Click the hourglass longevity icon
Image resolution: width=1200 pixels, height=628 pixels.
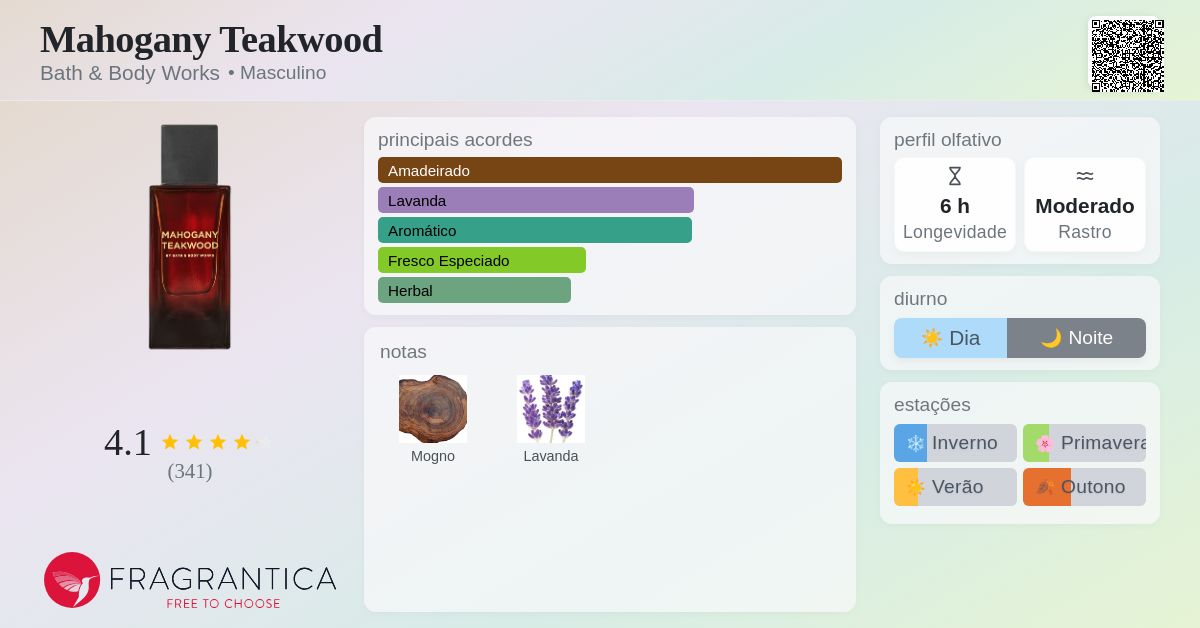pos(955,176)
